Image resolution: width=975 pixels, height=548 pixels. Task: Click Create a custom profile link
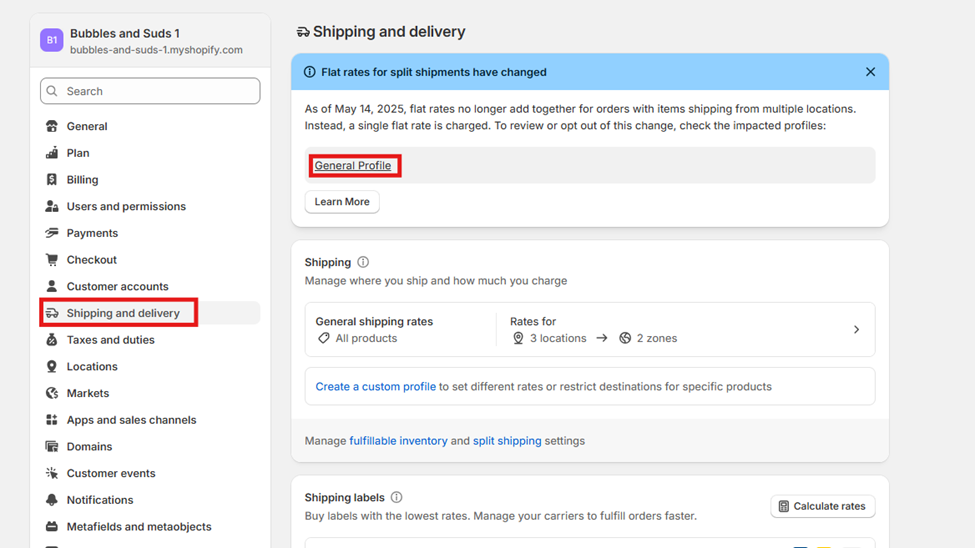point(376,386)
